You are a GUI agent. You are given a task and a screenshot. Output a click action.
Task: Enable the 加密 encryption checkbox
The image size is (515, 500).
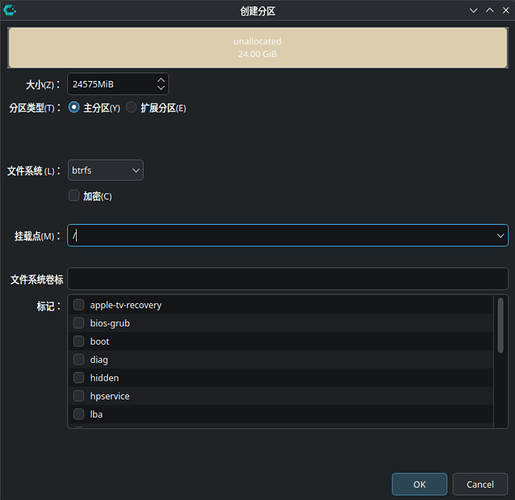(74, 196)
